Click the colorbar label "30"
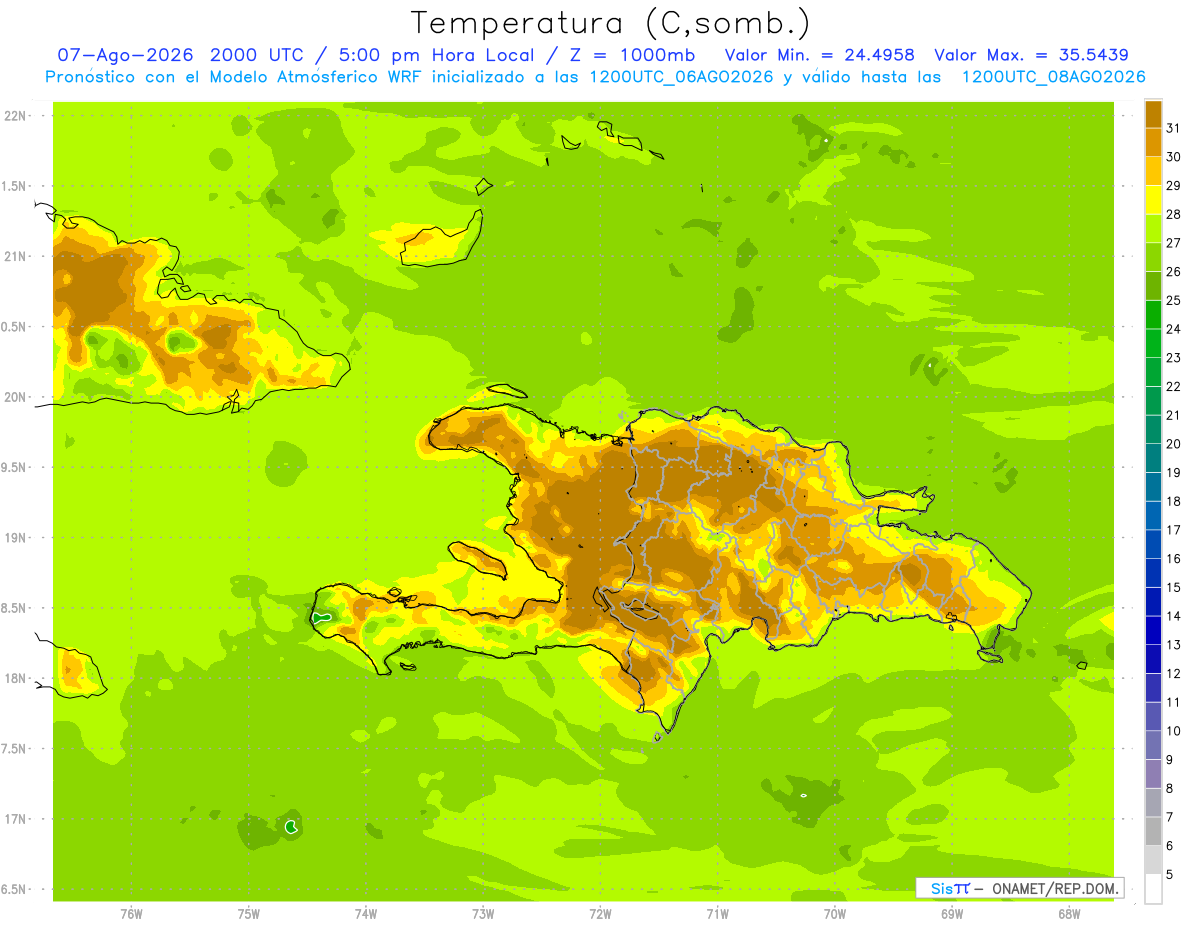 pos(1174,157)
